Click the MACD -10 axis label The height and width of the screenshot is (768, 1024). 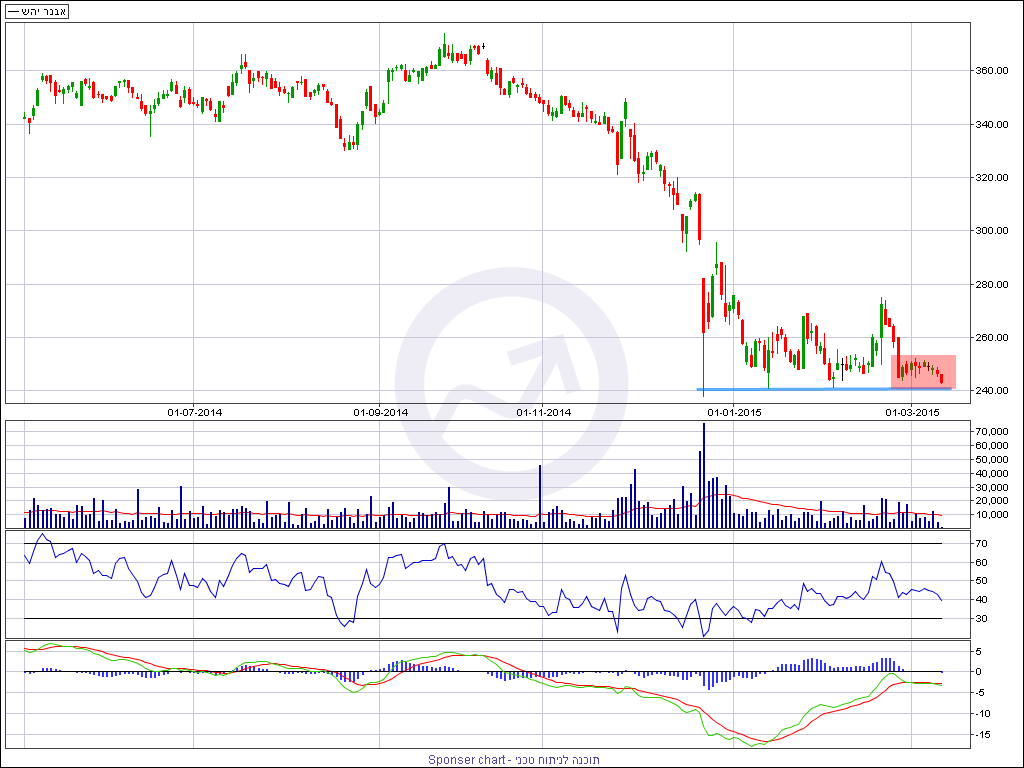[x=982, y=714]
